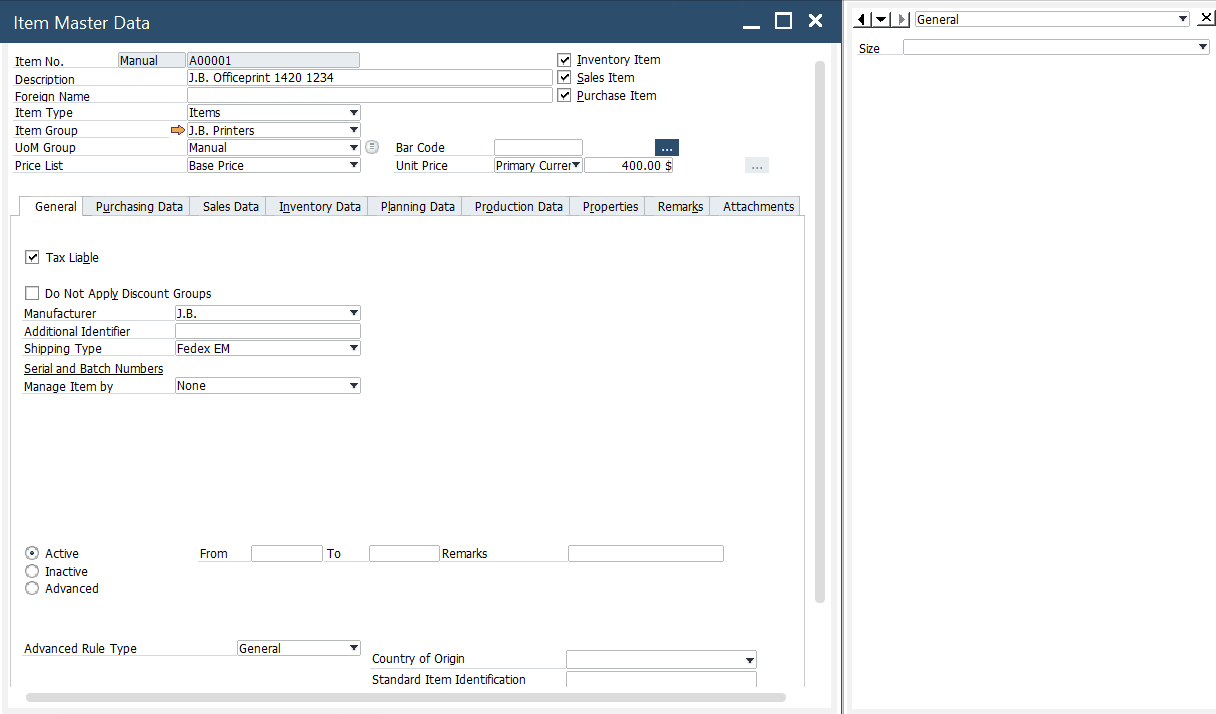This screenshot has width=1216, height=714.
Task: Click the Serial and Batch Numbers link
Action: [93, 368]
